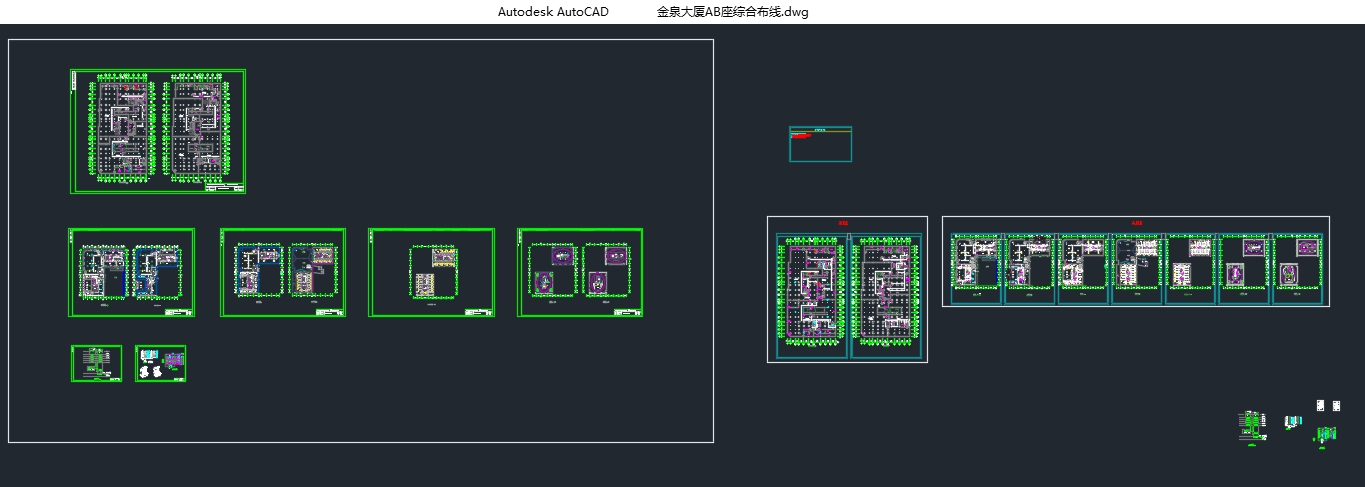Click the file name 金泉大厦AB座综合布线.dwg in title

coord(732,12)
